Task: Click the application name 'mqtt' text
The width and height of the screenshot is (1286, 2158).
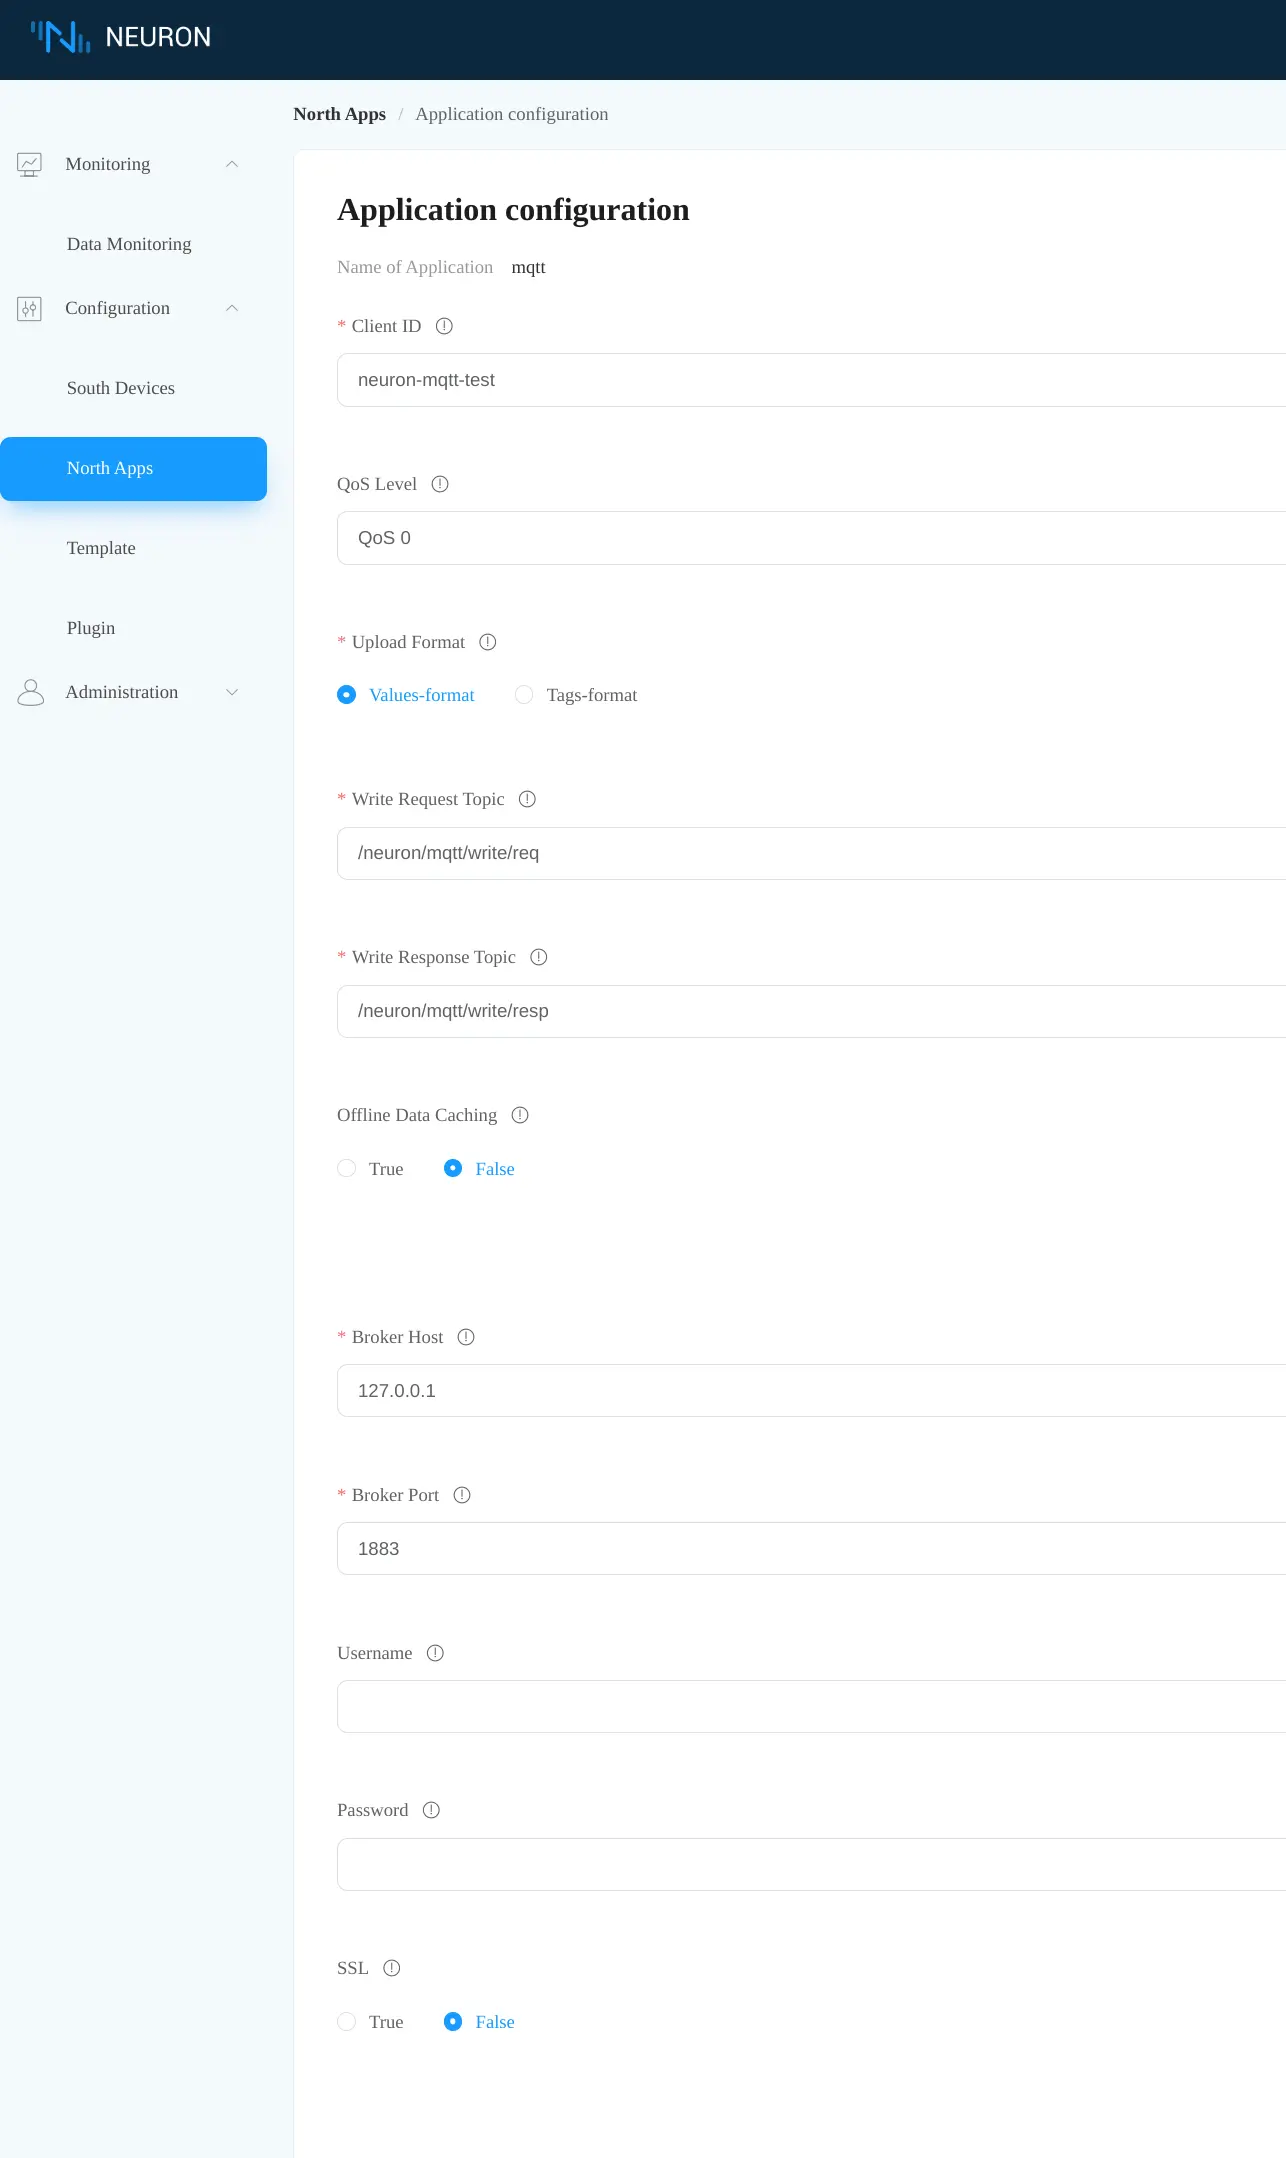Action: point(529,267)
